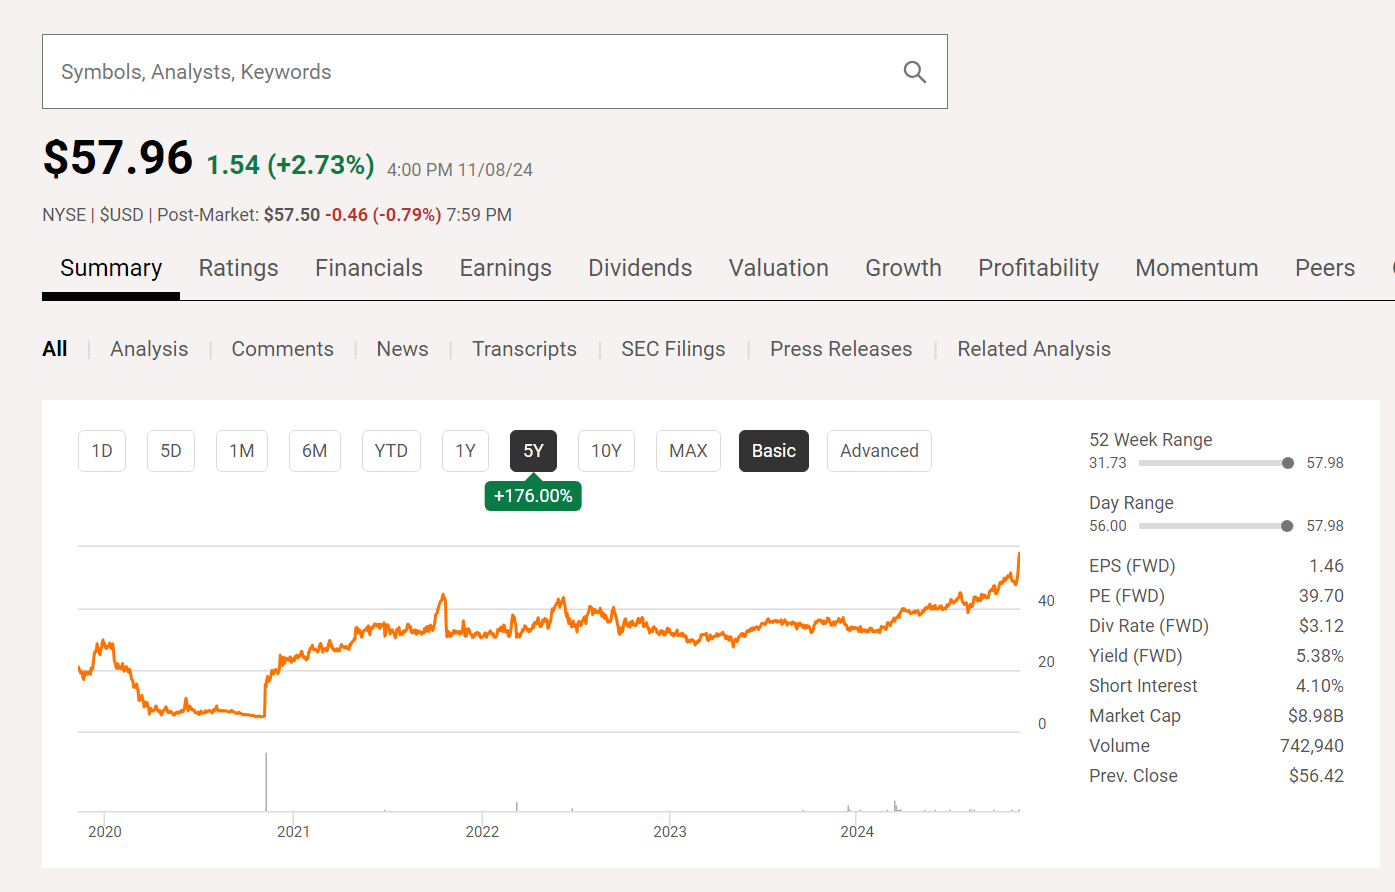Select the 1M timeframe
Screen dimensions: 1395x892
241,451
